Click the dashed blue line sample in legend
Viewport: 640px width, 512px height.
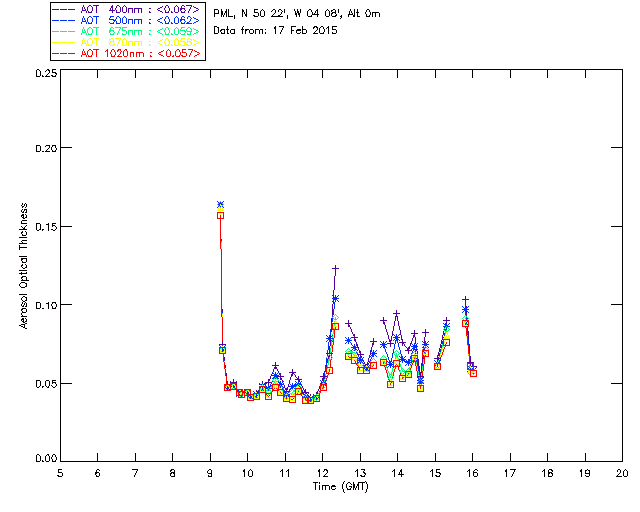(x=64, y=20)
